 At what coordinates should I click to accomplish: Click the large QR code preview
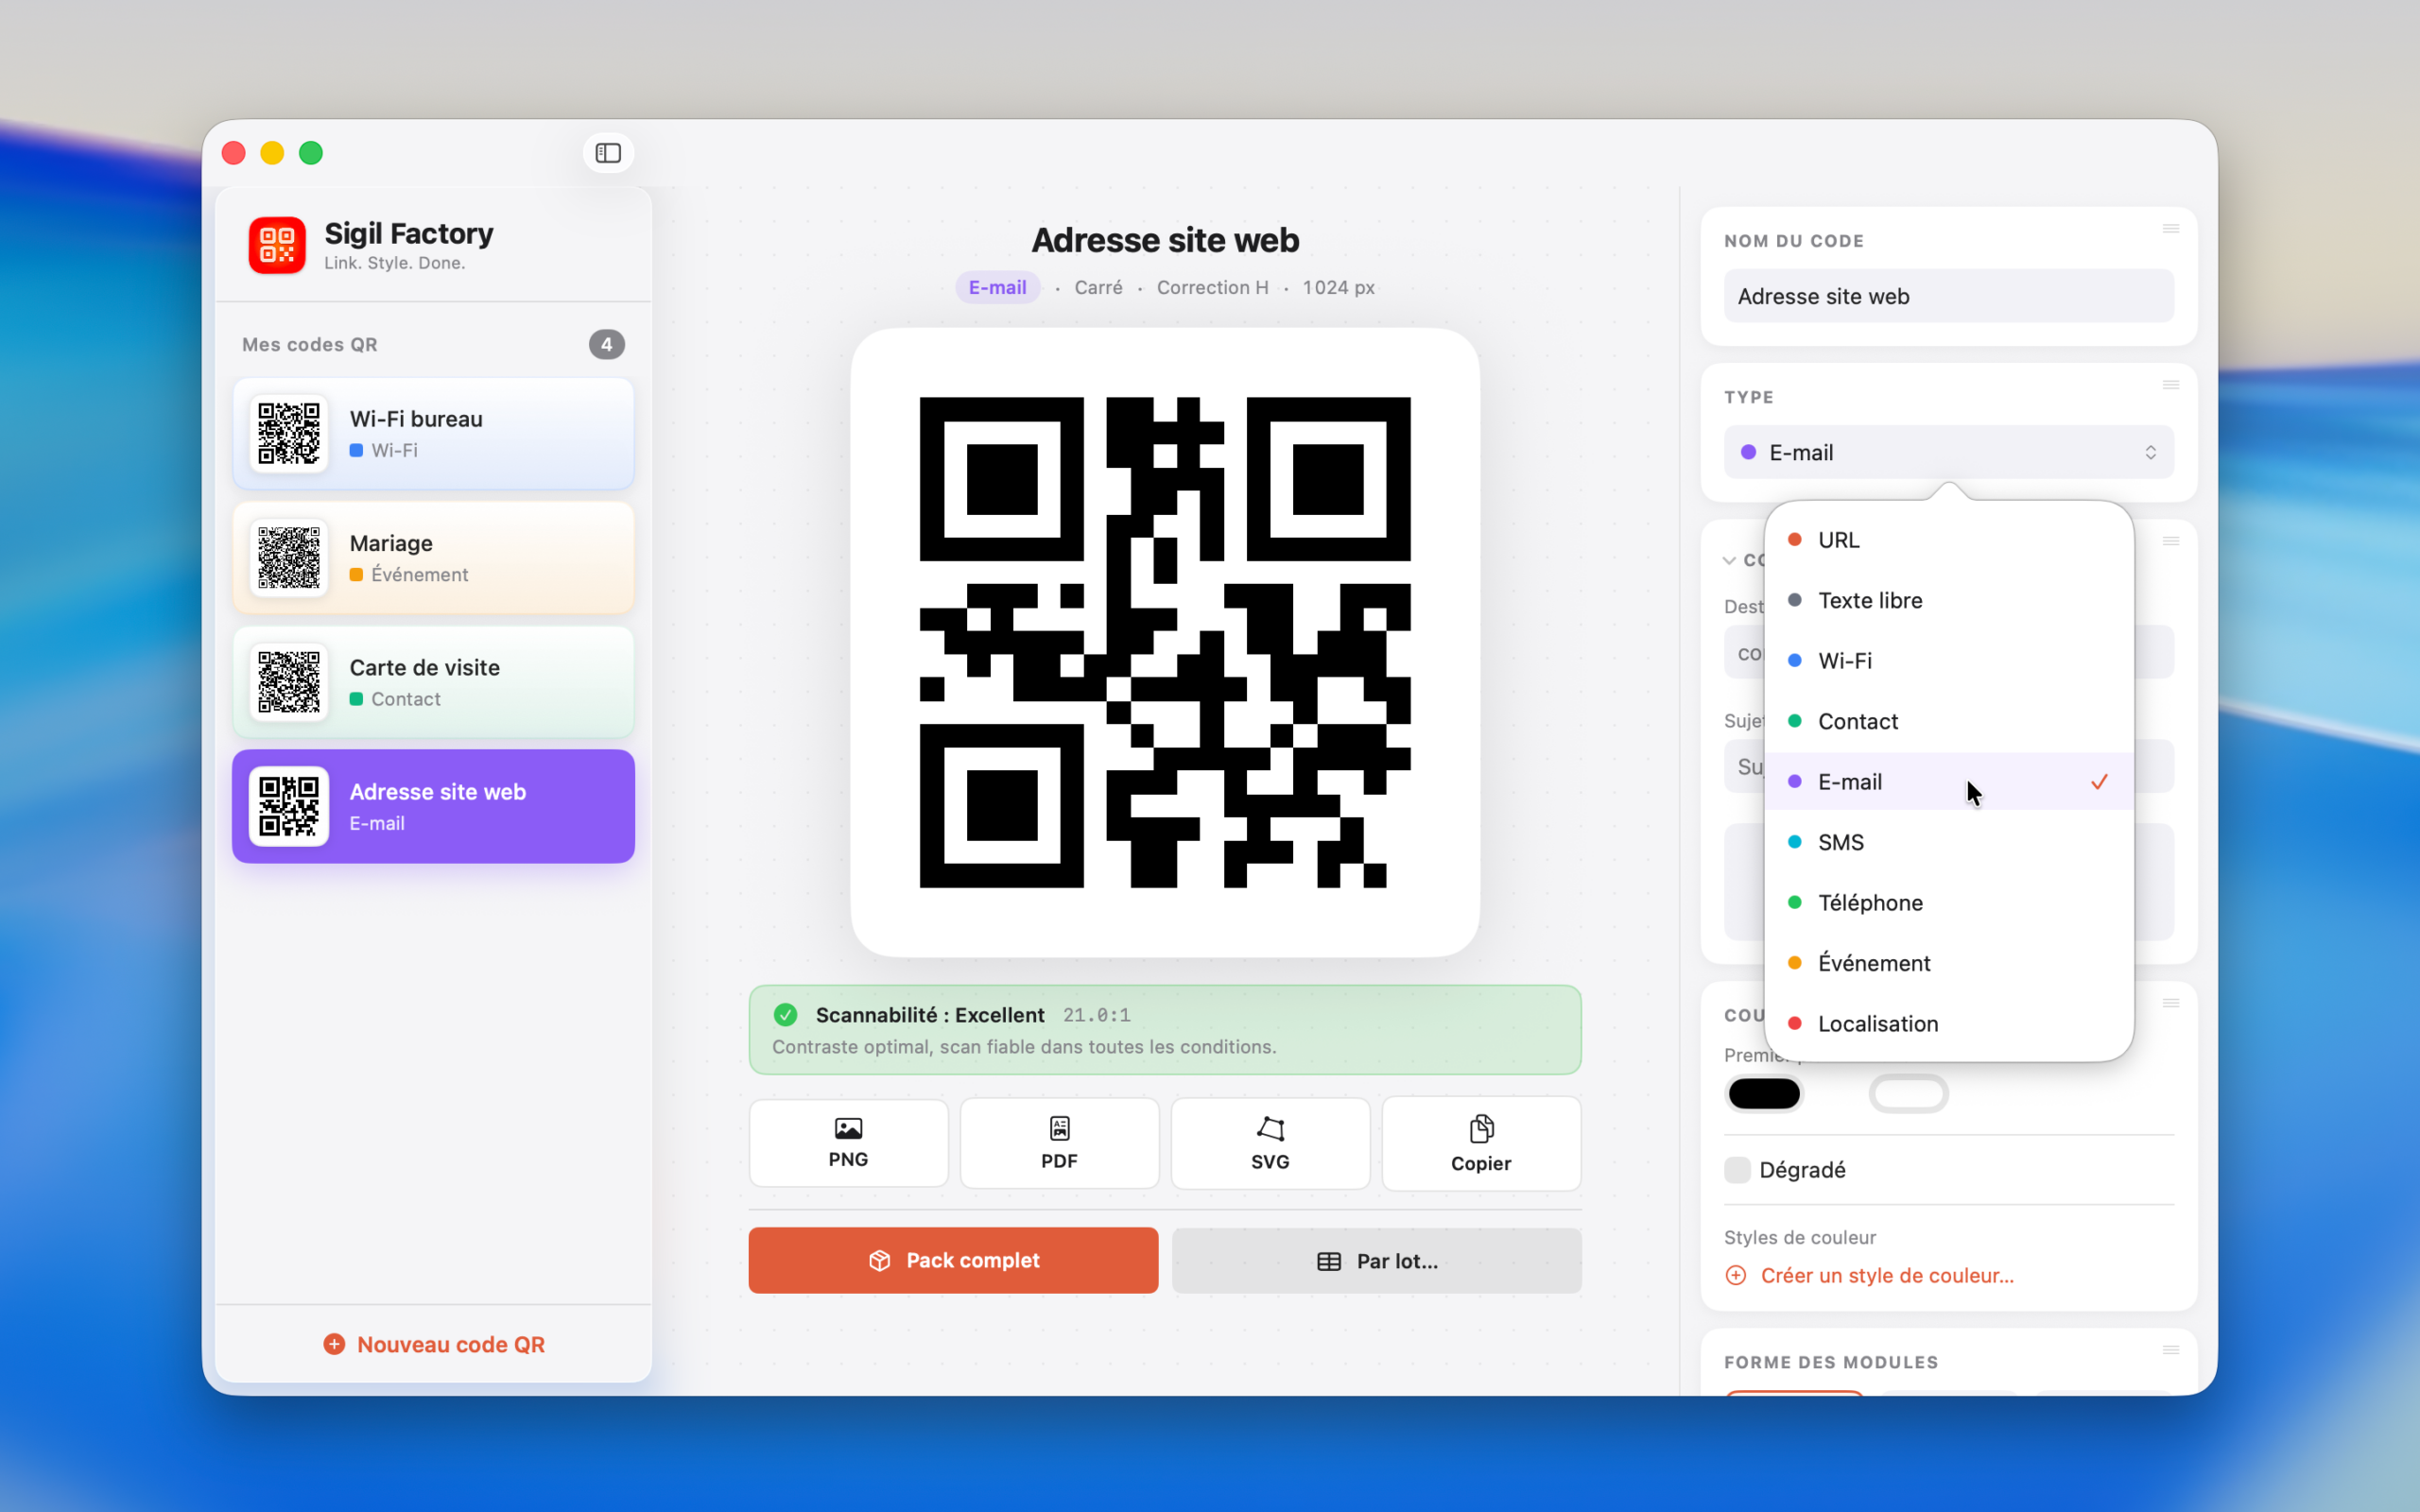pos(1165,642)
